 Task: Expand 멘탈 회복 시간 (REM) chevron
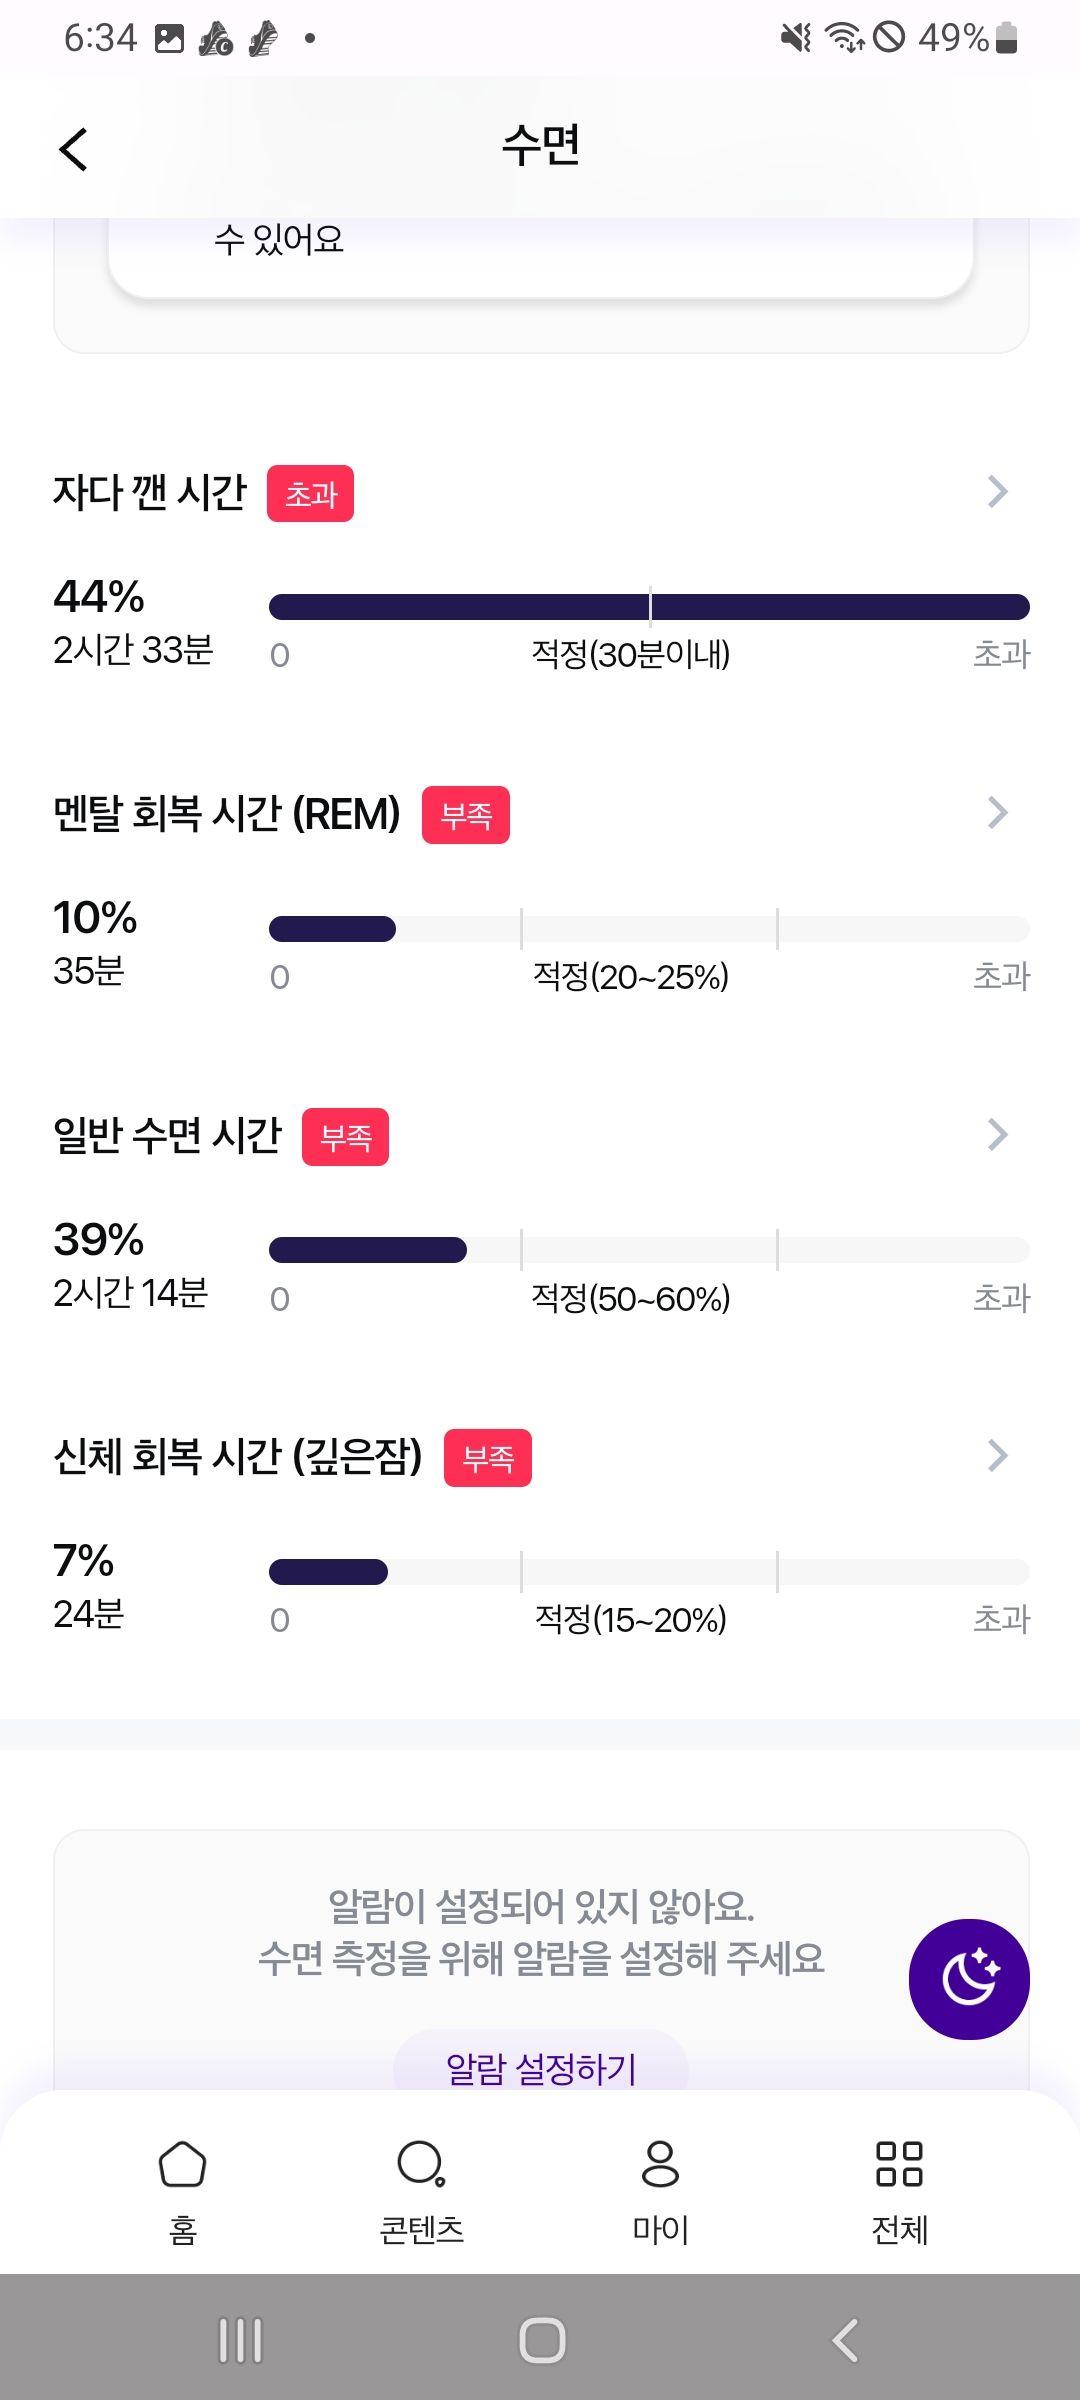point(997,813)
